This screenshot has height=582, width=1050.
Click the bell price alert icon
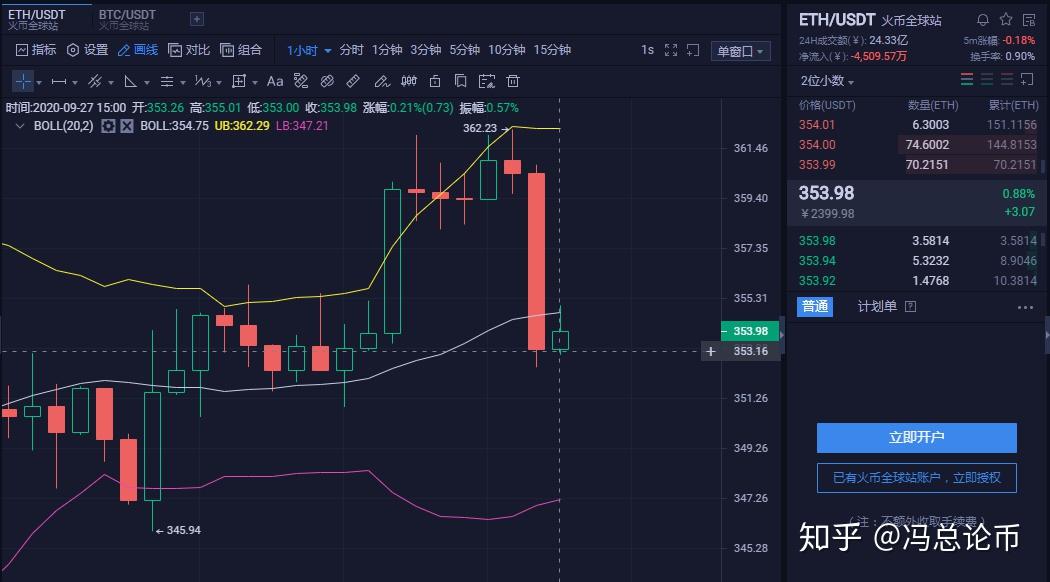click(982, 20)
